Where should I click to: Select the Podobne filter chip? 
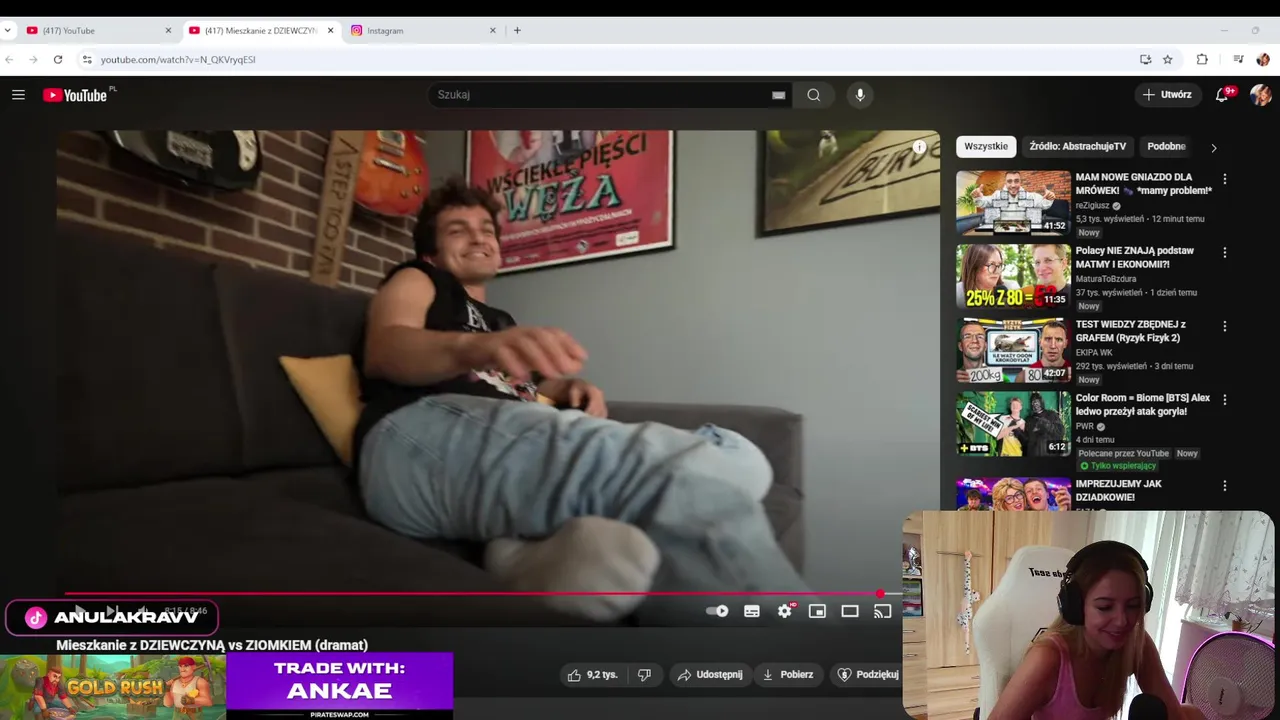[1166, 147]
